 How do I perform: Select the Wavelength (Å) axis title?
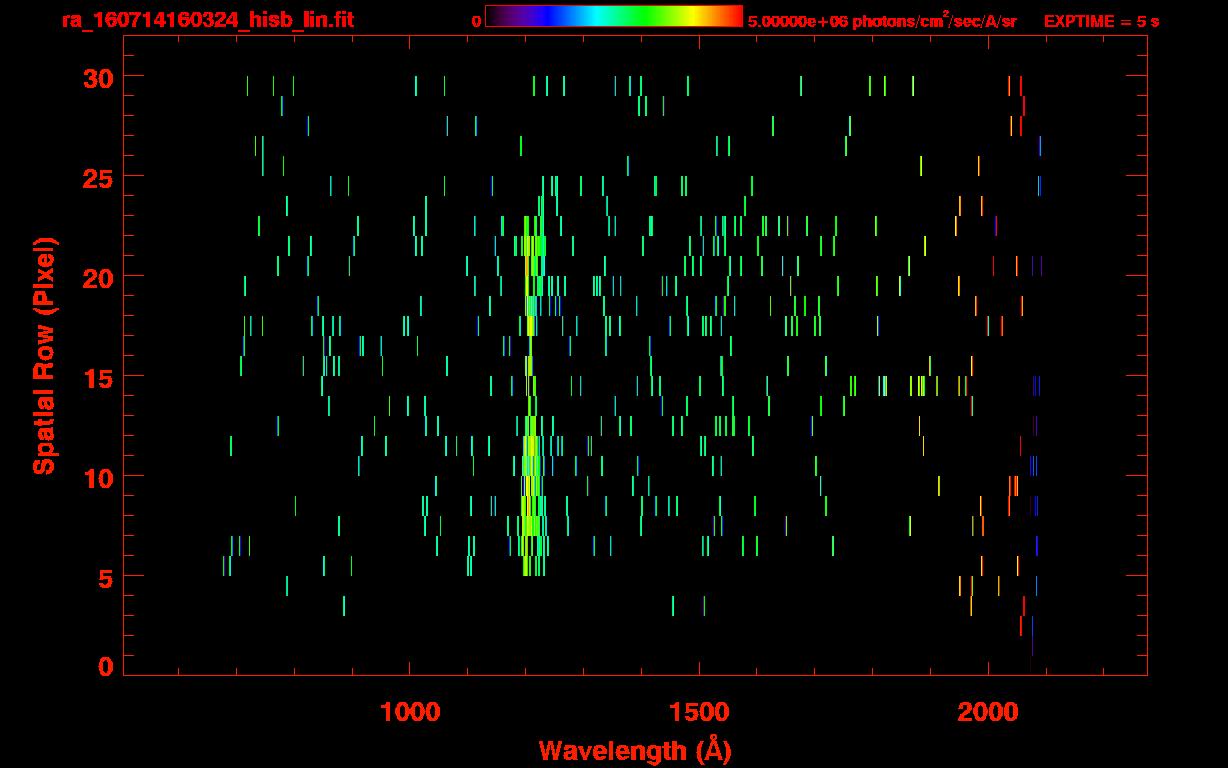(635, 750)
